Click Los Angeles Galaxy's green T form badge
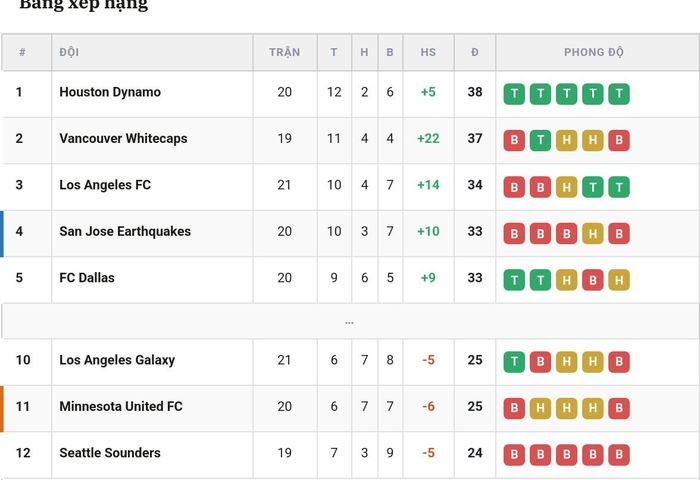700x480 pixels. (514, 362)
